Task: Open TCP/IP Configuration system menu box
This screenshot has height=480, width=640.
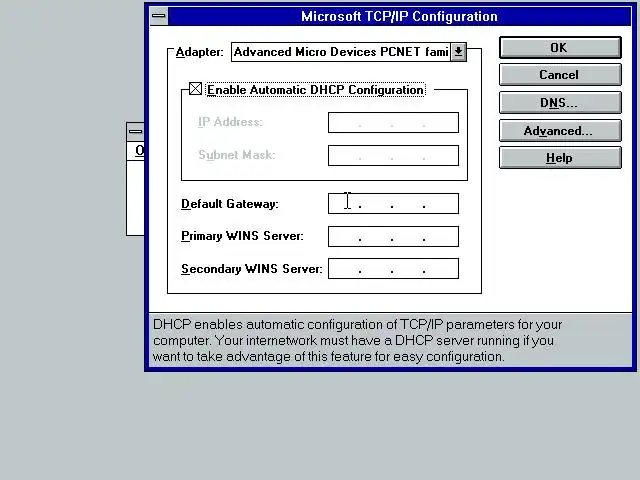Action: [159, 16]
